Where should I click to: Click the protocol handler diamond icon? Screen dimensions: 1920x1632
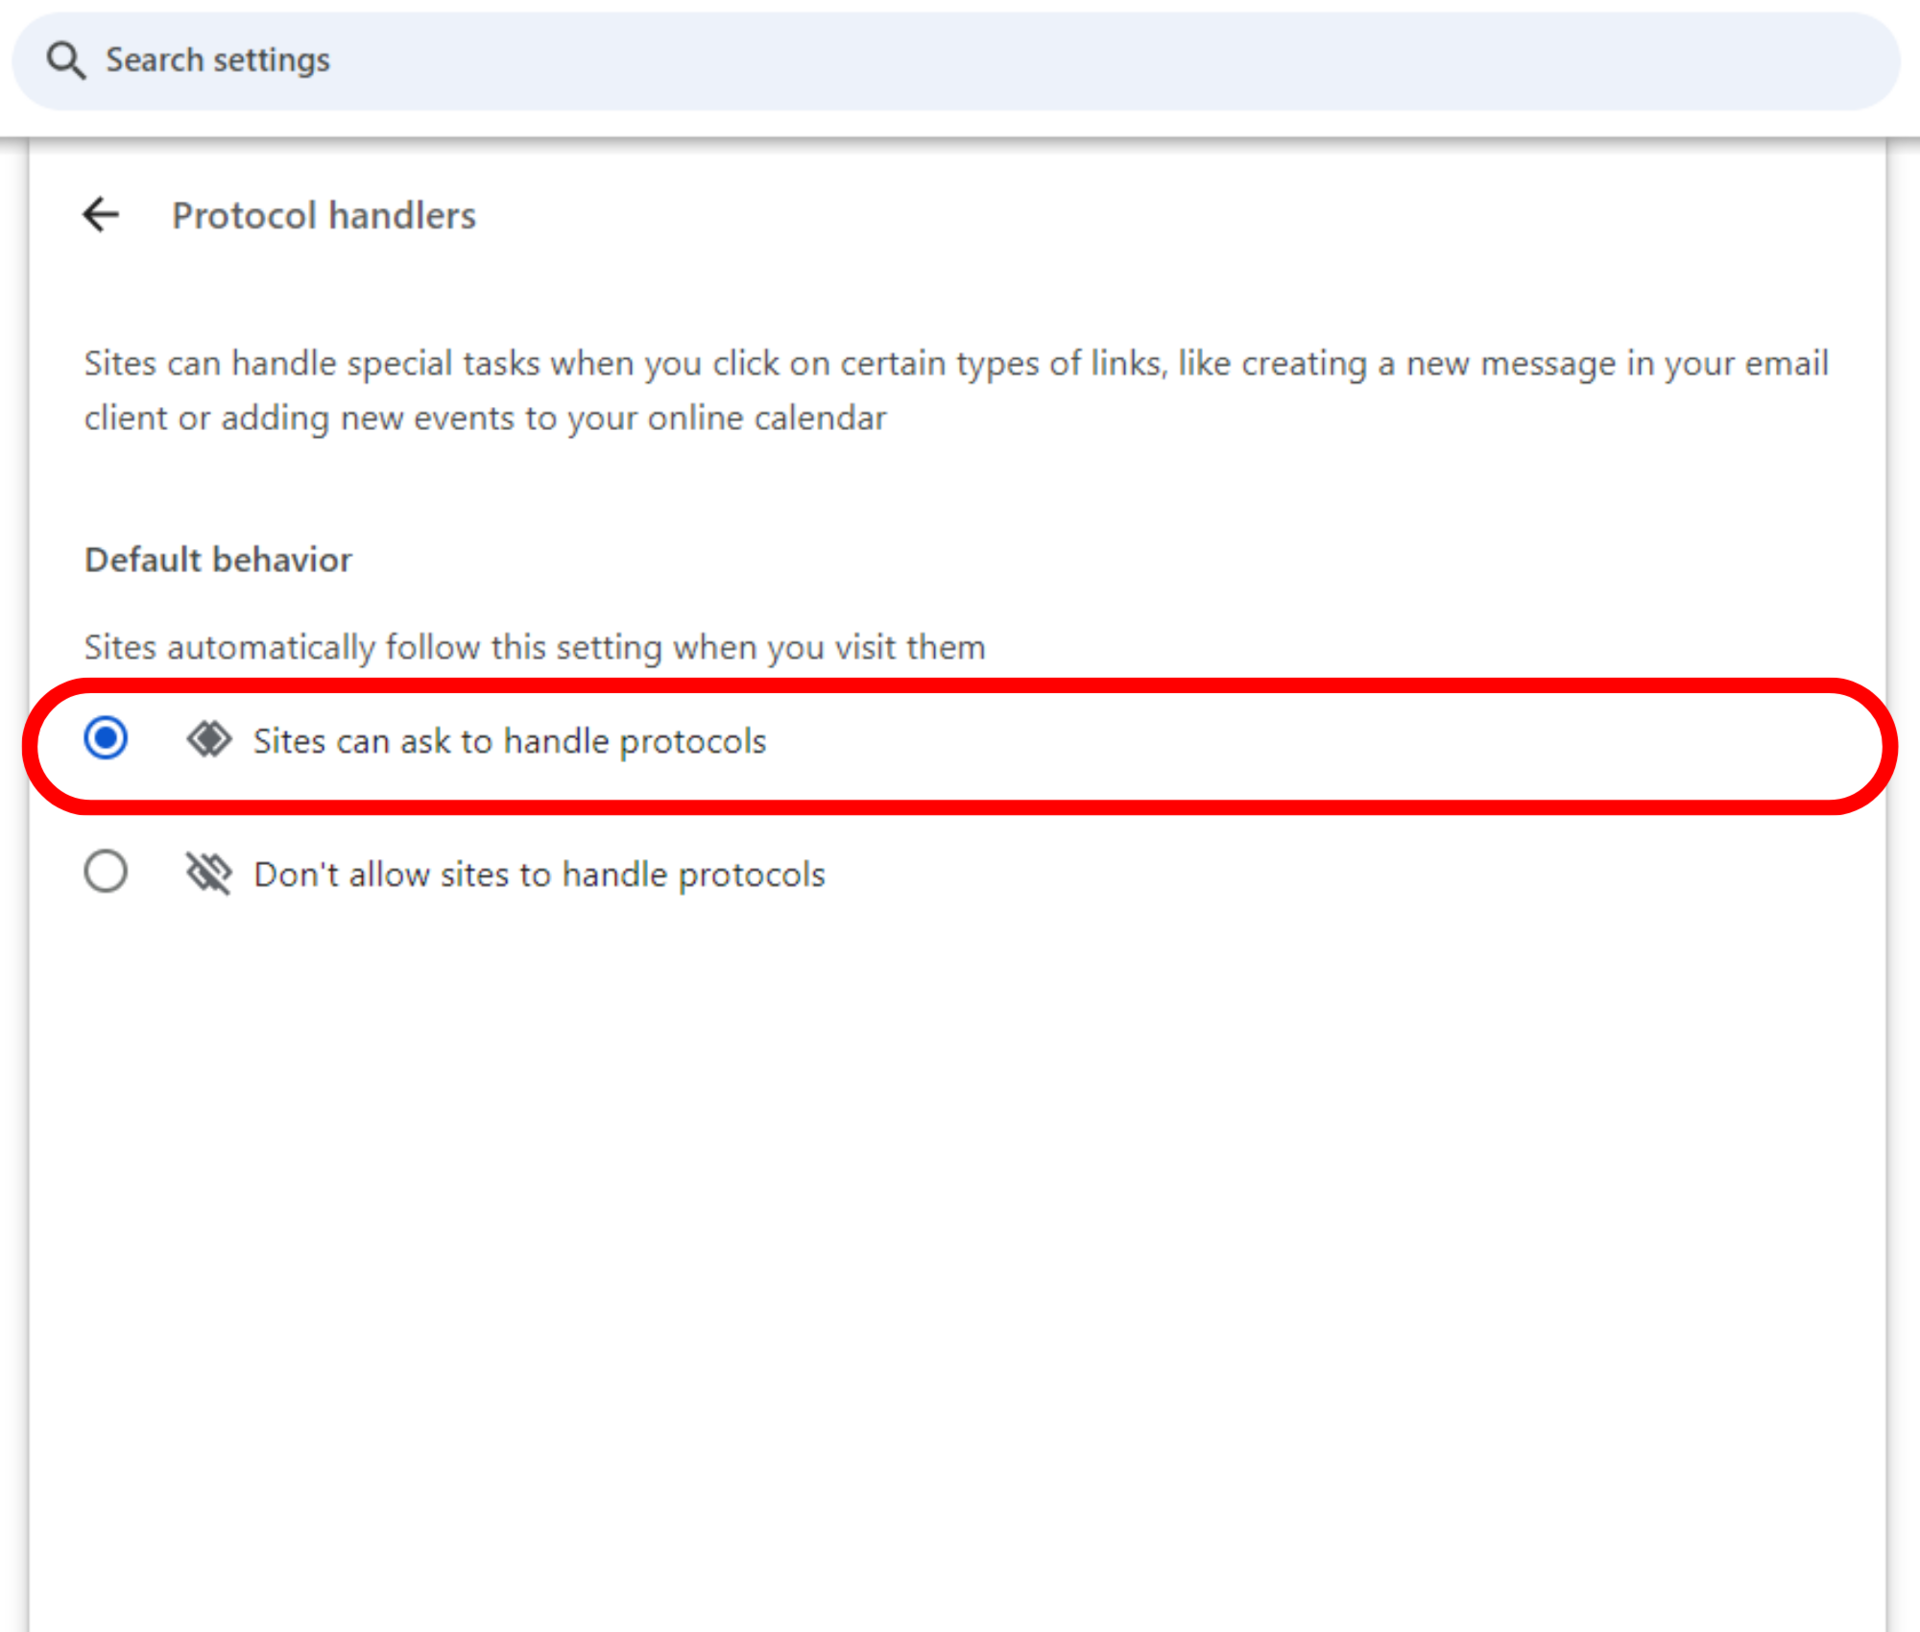tap(209, 740)
